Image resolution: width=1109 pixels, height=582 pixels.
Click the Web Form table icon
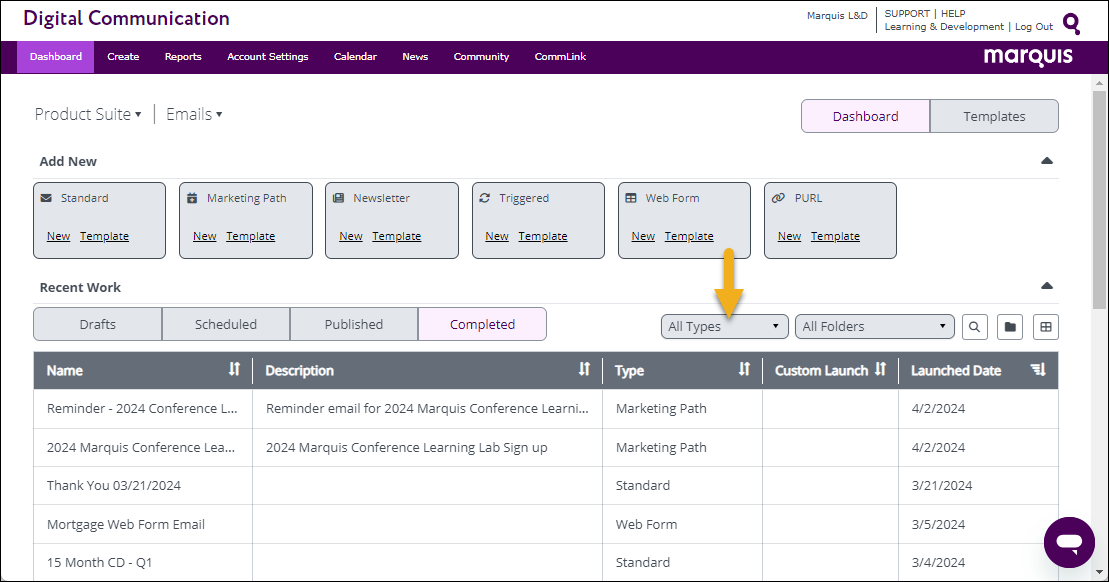(x=631, y=198)
